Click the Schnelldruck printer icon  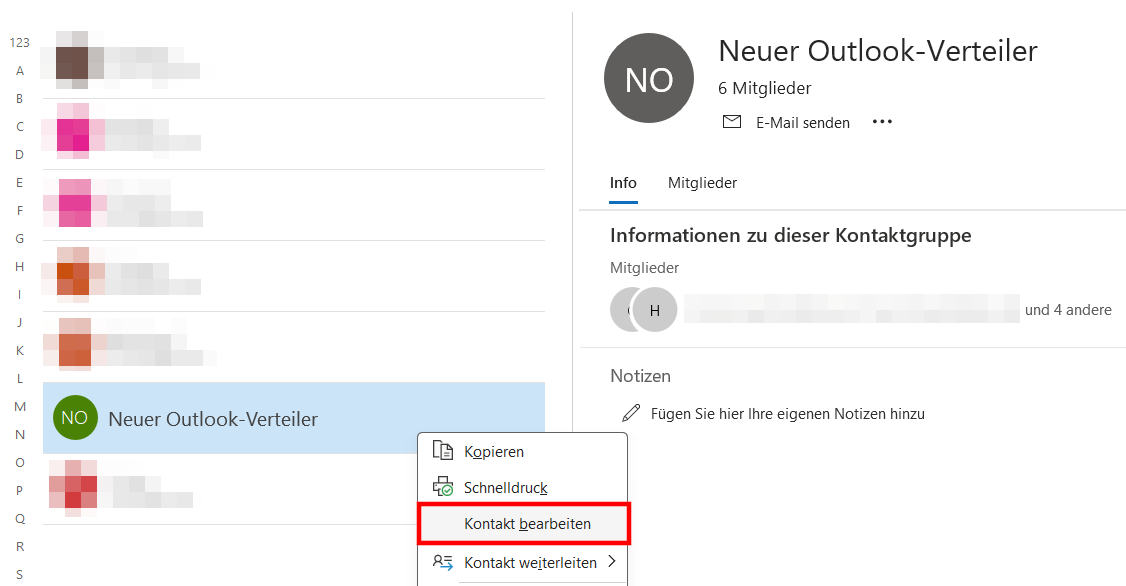[x=442, y=487]
